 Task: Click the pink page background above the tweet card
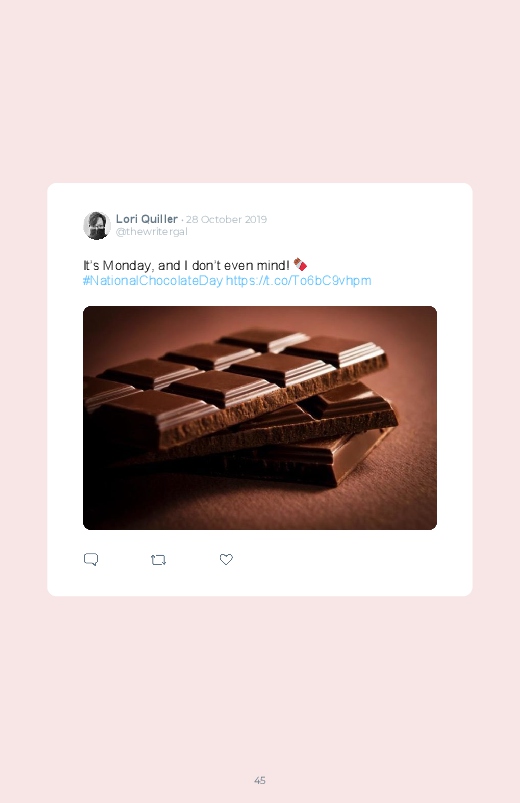coord(260,92)
